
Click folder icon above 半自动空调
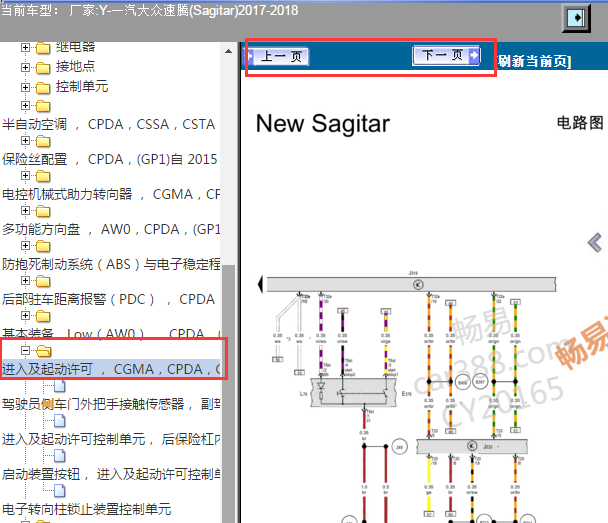(x=43, y=106)
